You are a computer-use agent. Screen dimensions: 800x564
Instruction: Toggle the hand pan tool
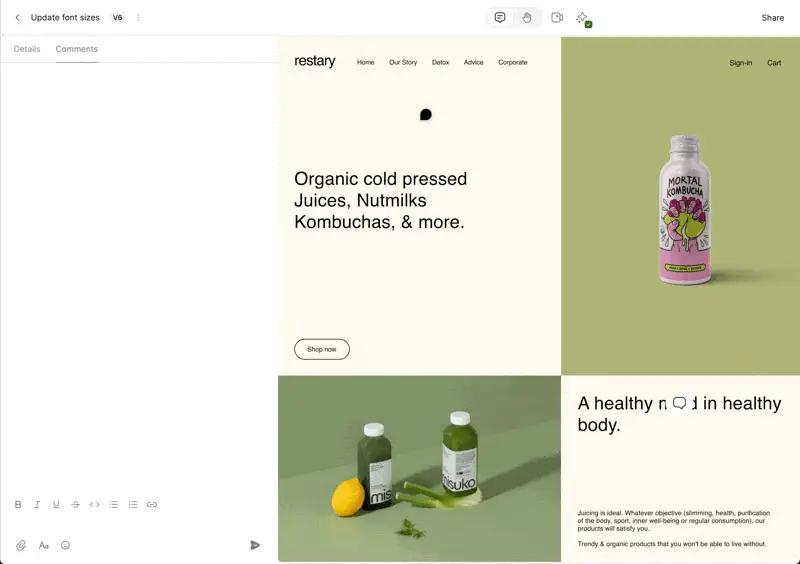(x=527, y=18)
